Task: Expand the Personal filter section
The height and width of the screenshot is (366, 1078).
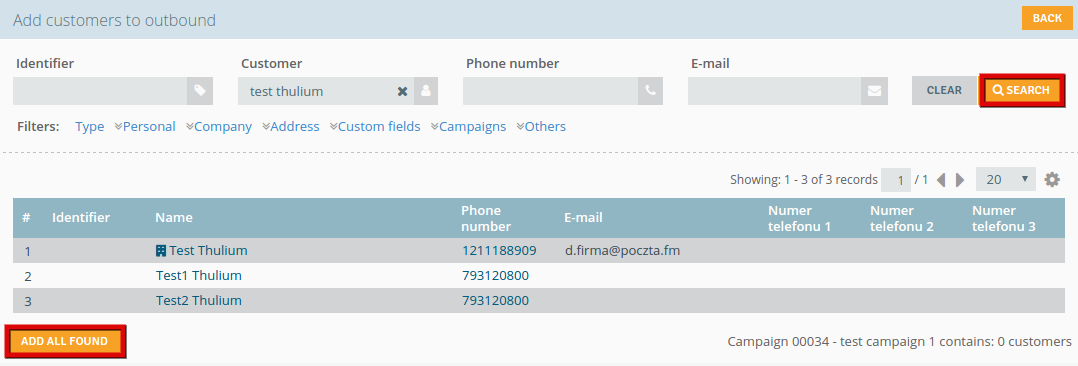Action: (145, 127)
